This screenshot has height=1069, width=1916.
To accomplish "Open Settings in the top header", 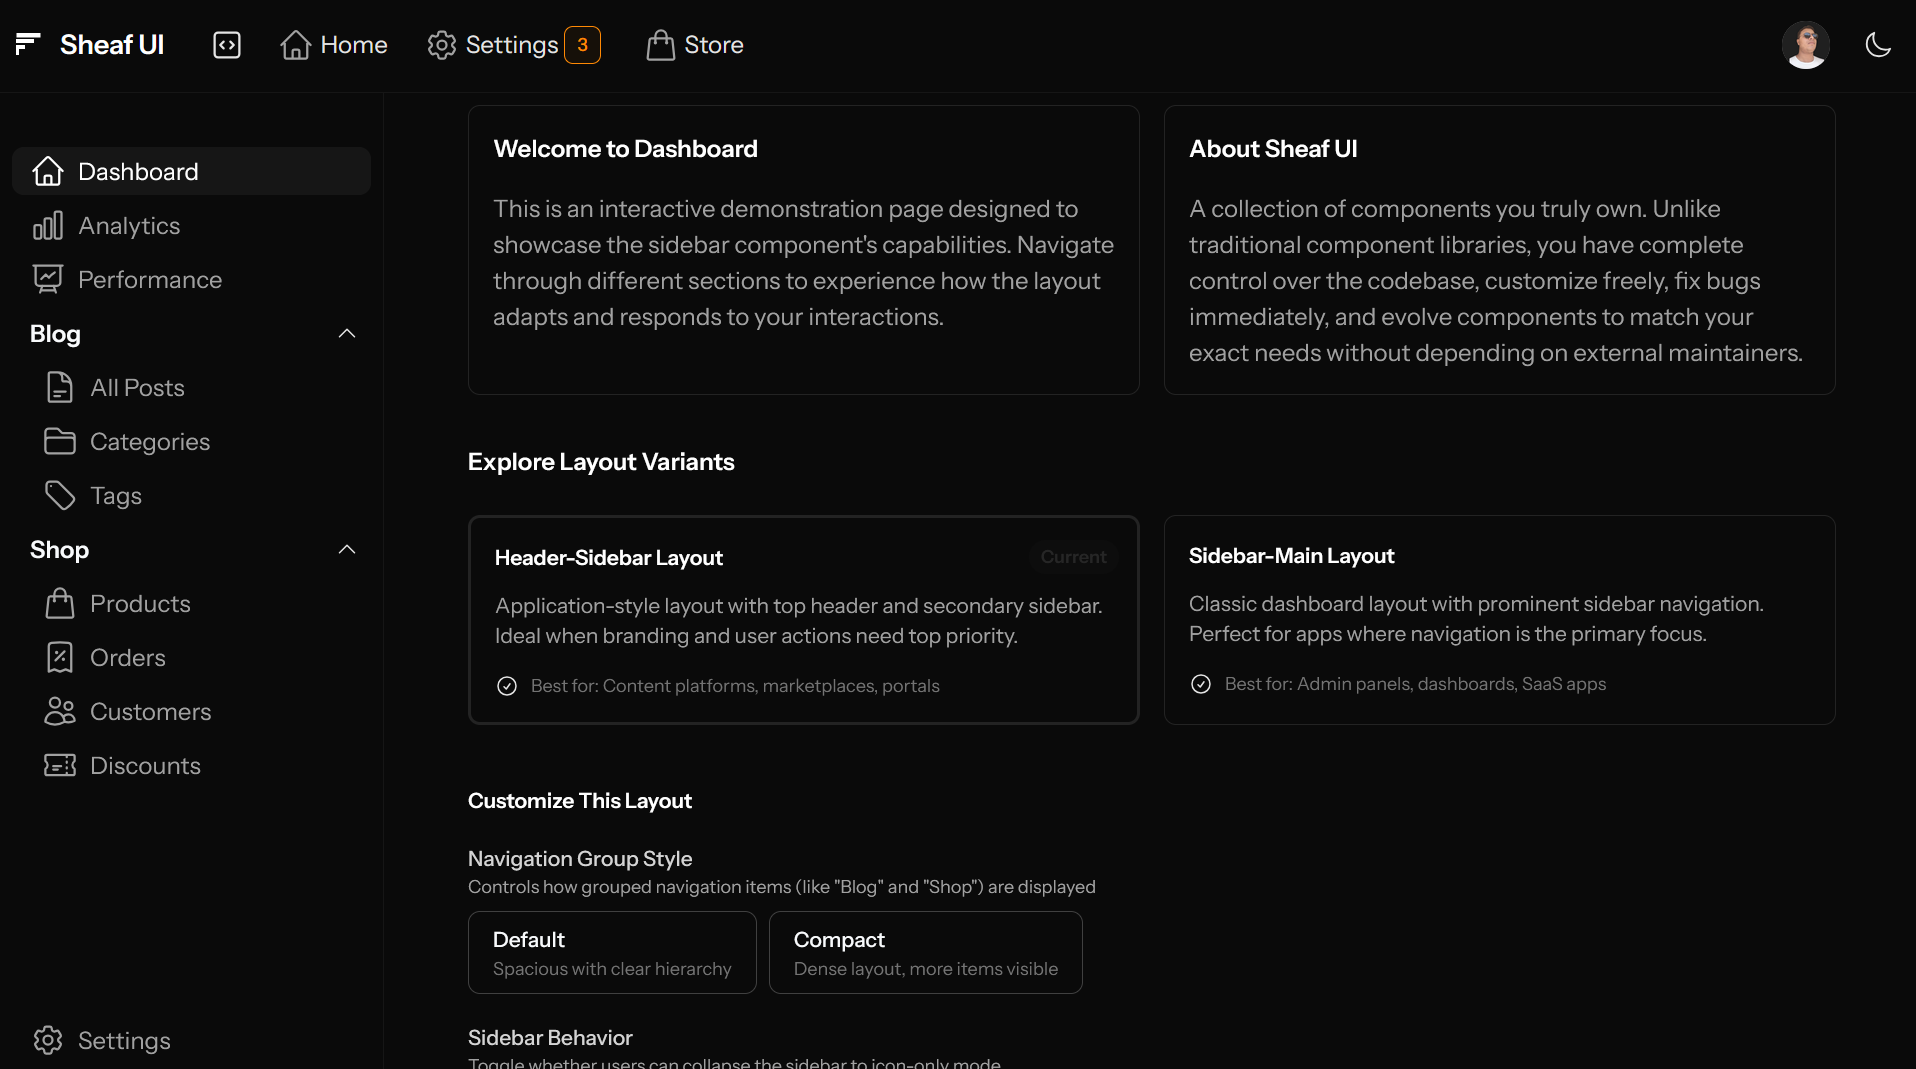I will tap(512, 45).
